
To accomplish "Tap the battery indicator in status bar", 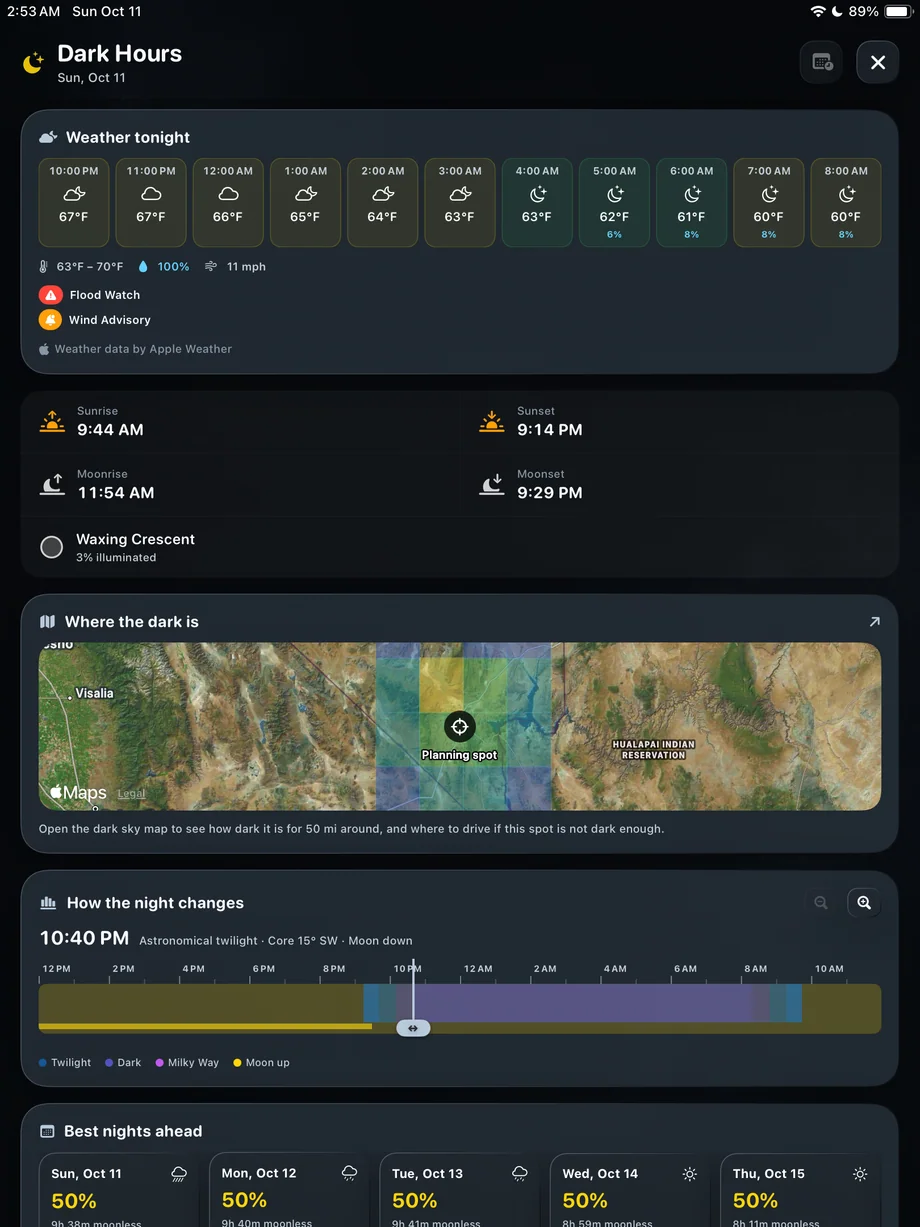I will [897, 11].
